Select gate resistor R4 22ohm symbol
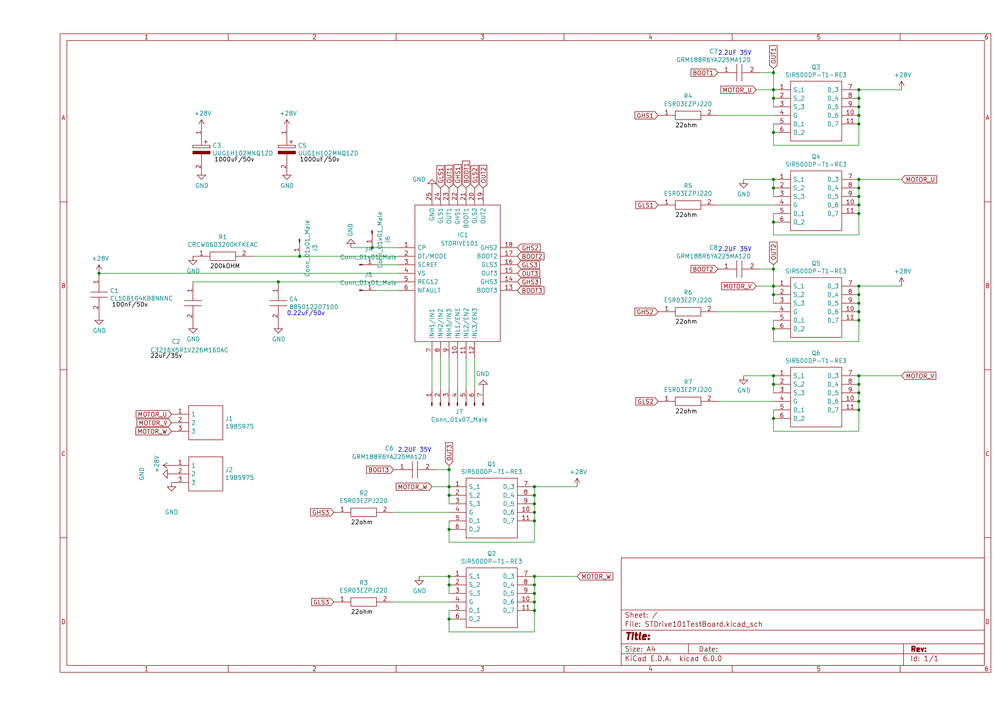The width and height of the screenshot is (998, 706). 687,116
